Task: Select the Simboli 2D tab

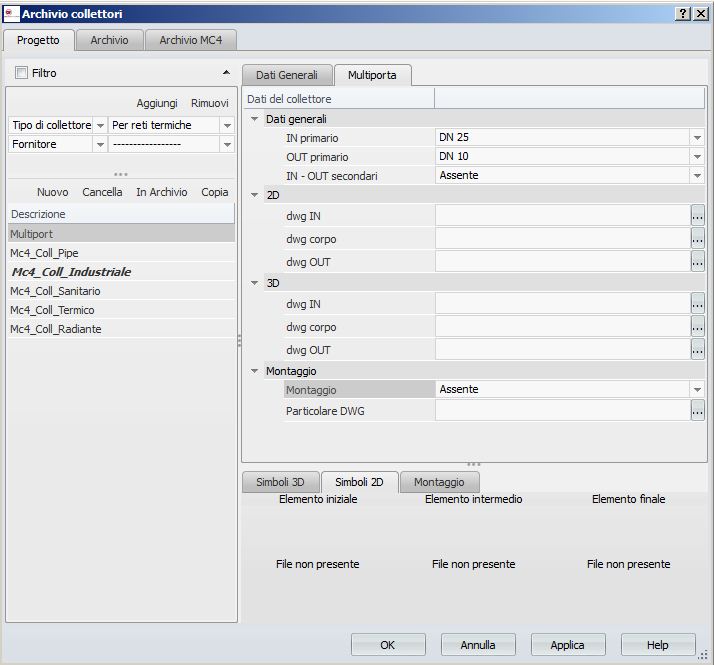Action: tap(359, 482)
